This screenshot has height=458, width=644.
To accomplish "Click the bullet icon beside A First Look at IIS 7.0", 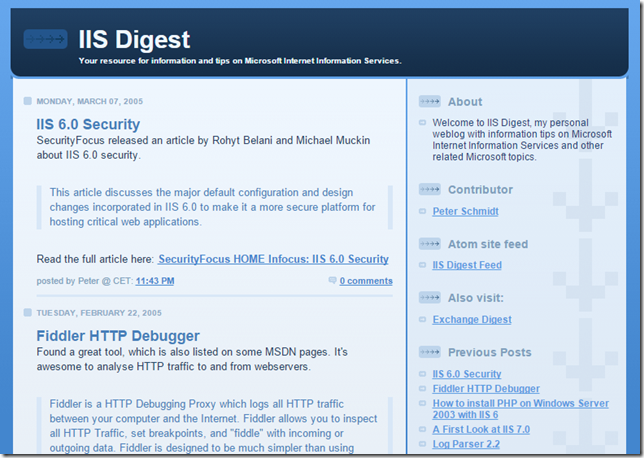I will point(422,429).
